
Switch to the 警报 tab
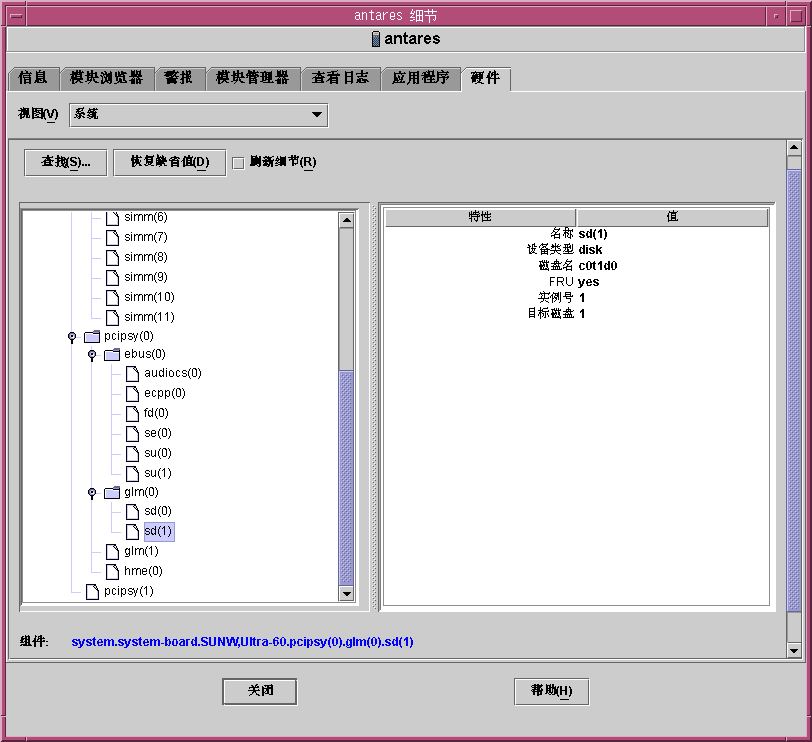coord(179,78)
